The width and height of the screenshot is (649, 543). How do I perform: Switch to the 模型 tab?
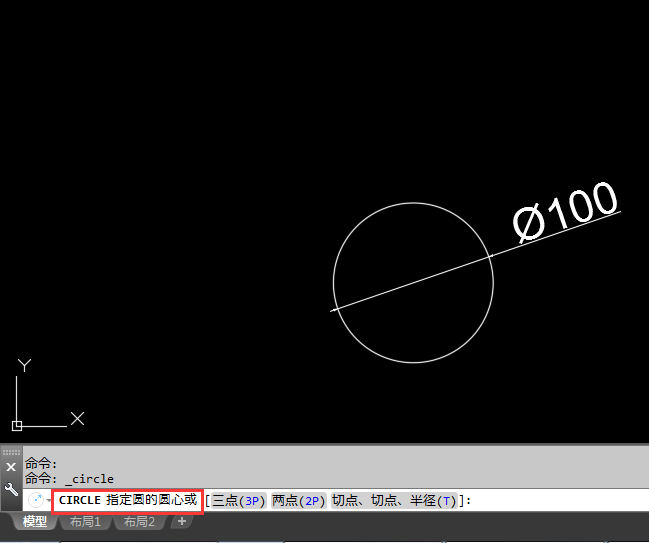(x=35, y=521)
